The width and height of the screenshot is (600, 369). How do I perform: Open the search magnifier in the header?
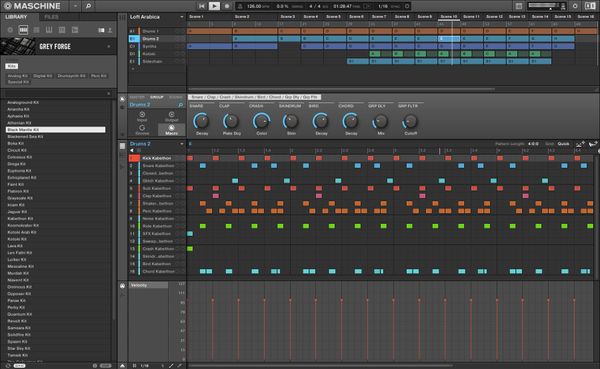coord(88,6)
